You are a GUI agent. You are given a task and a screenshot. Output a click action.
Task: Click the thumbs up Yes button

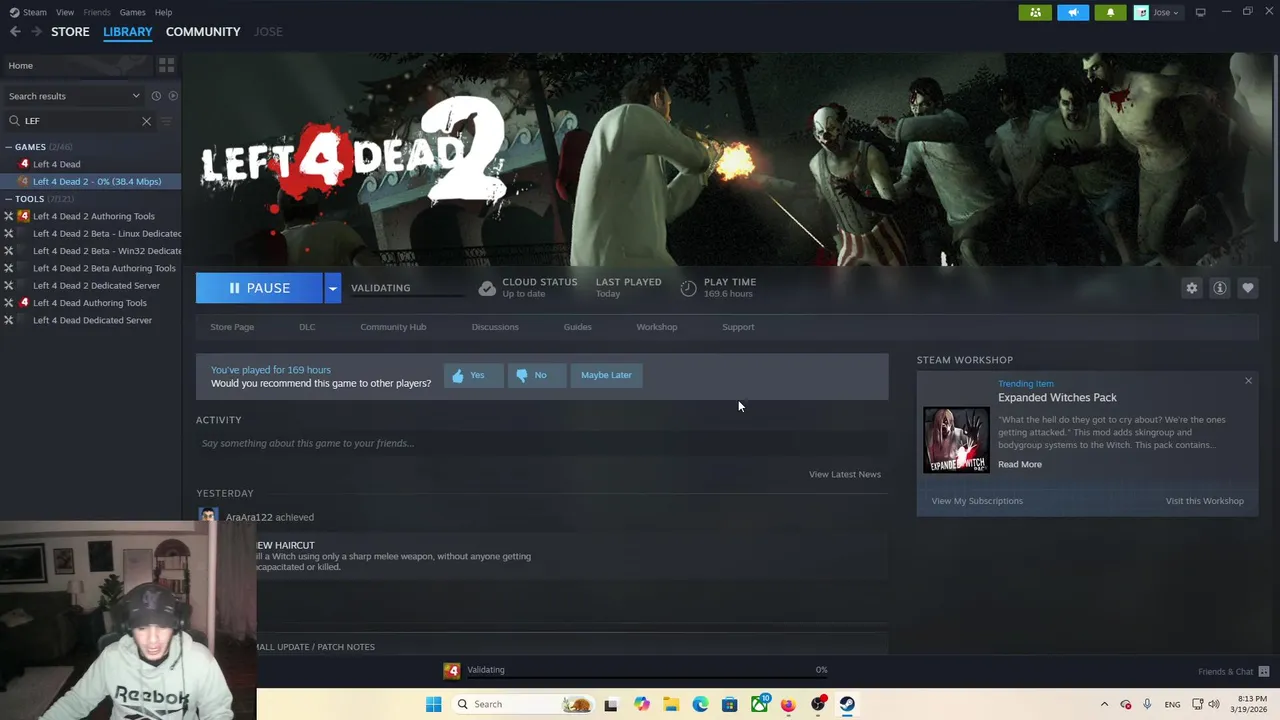tap(473, 375)
